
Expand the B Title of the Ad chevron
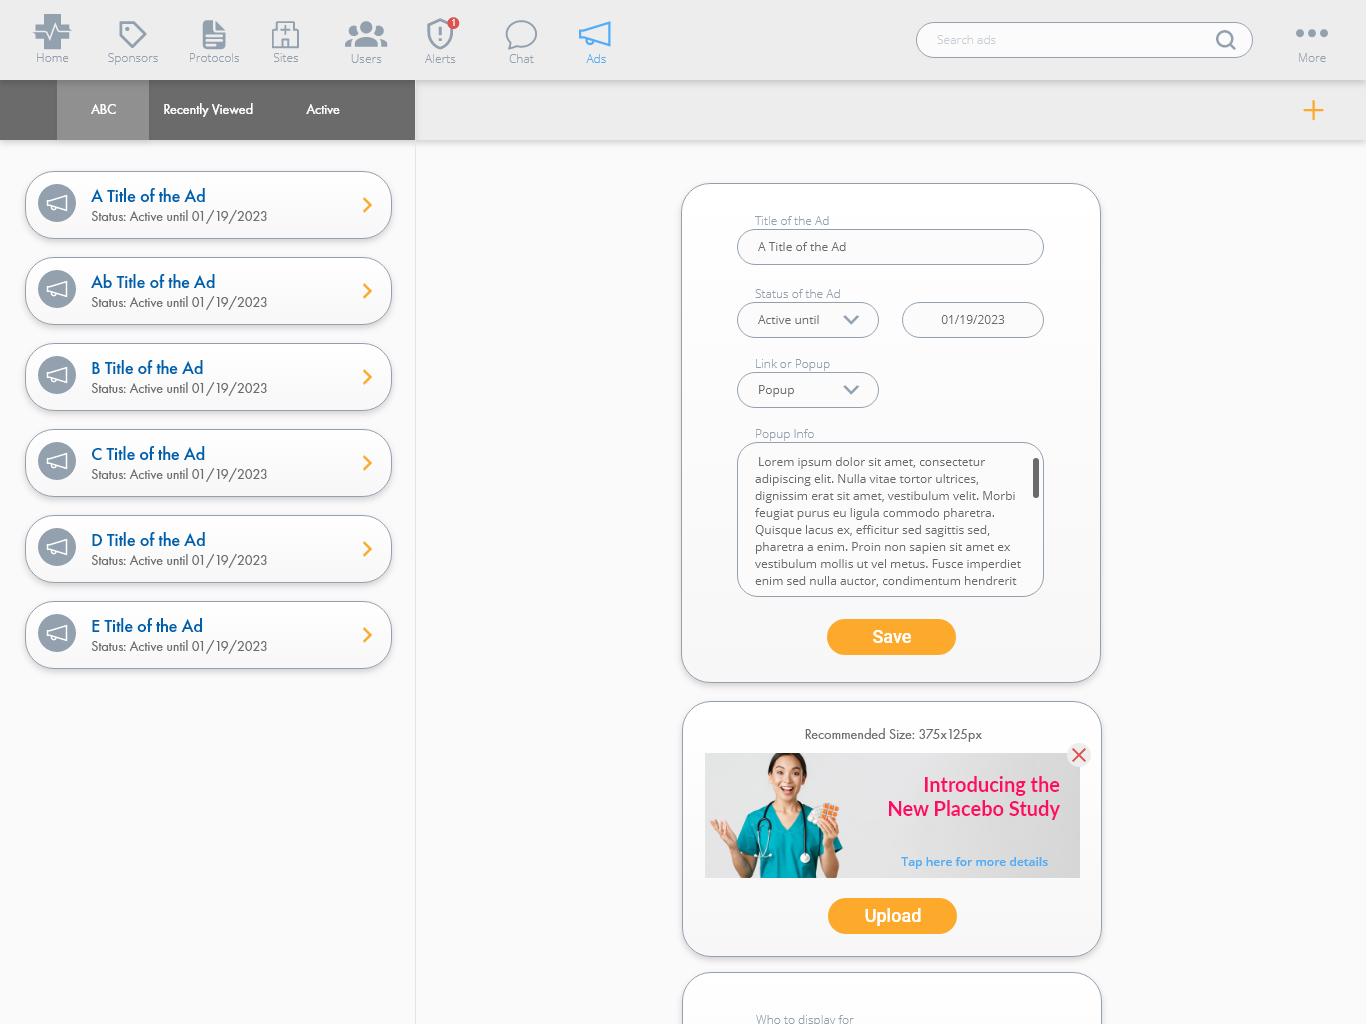367,377
